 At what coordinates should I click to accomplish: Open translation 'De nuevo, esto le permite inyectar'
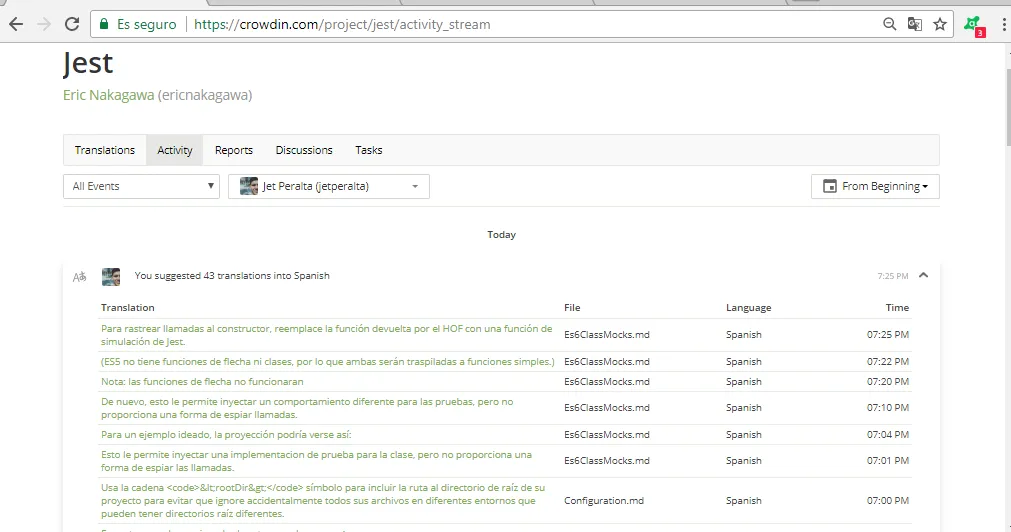pos(307,408)
